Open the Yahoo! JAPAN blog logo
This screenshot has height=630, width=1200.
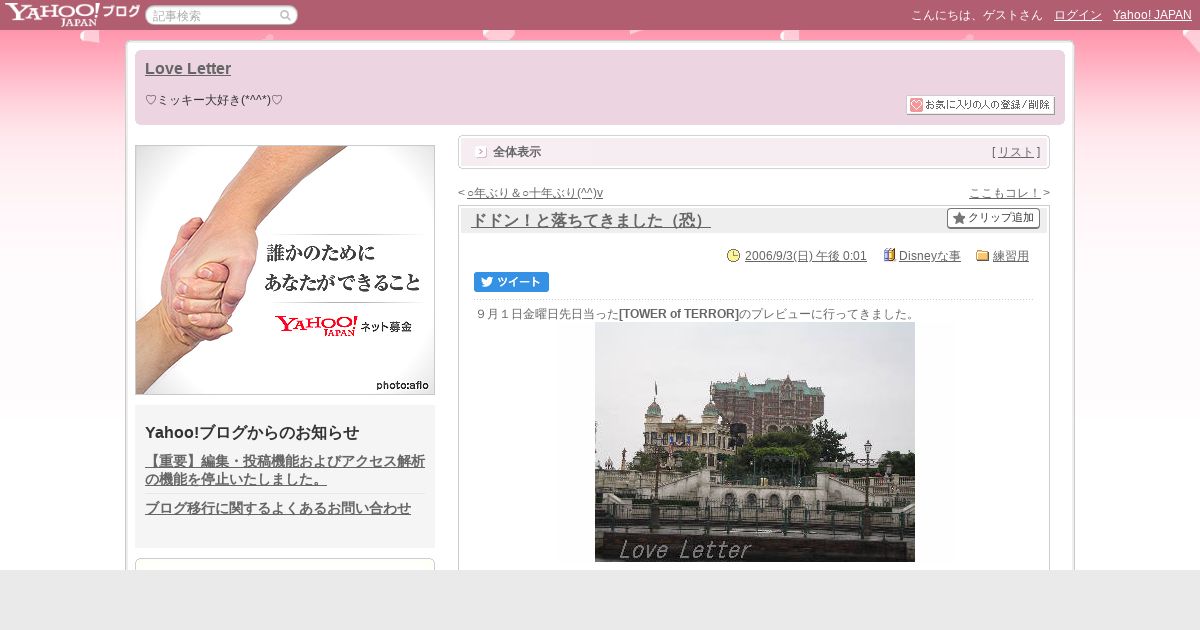point(72,14)
